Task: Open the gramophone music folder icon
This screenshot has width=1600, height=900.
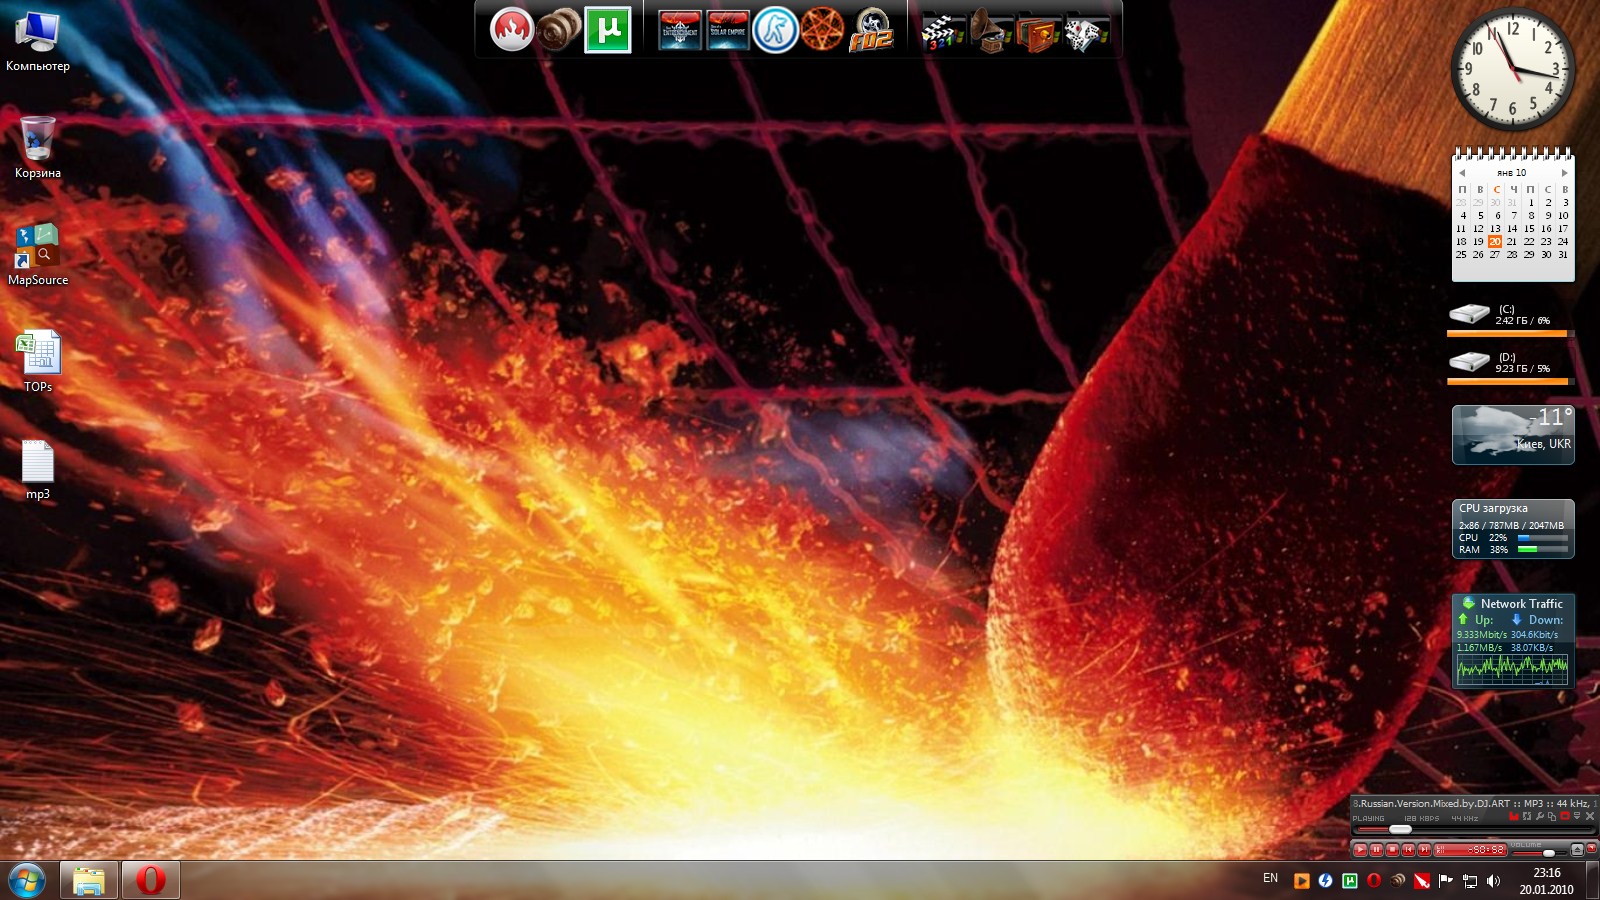Action: 990,32
